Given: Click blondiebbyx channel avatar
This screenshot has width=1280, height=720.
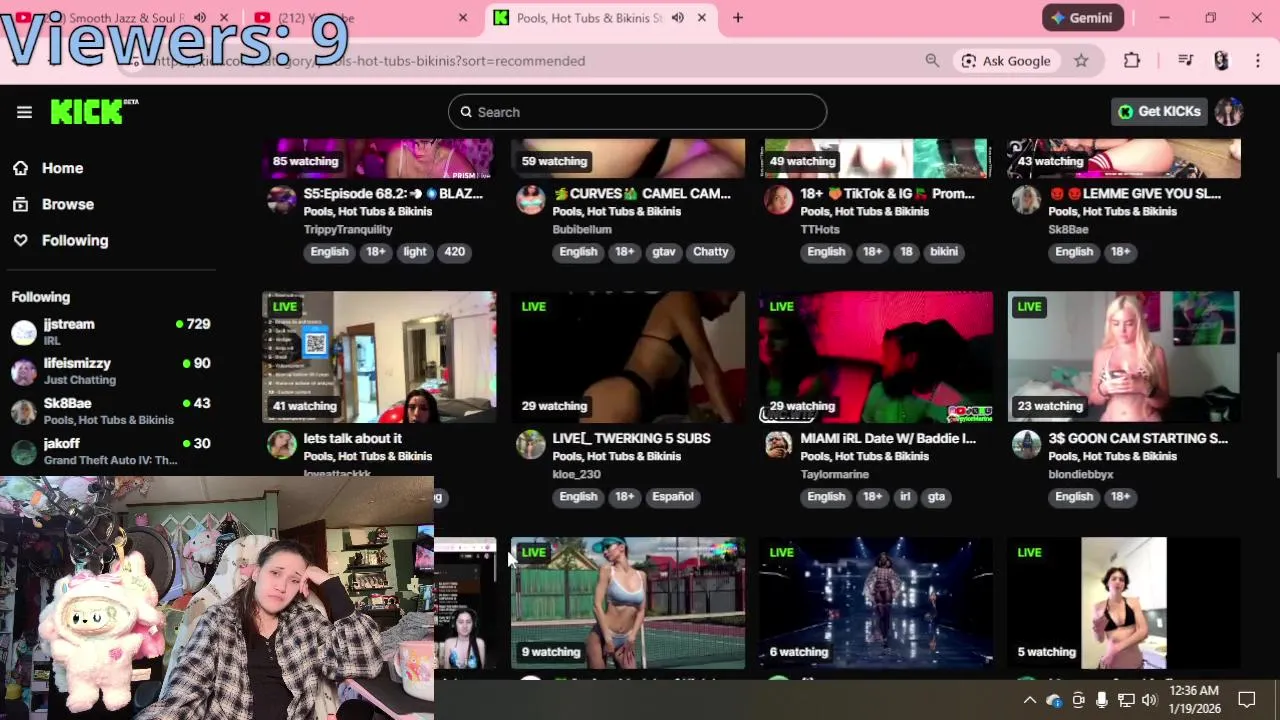Looking at the screenshot, I should click(x=1026, y=445).
